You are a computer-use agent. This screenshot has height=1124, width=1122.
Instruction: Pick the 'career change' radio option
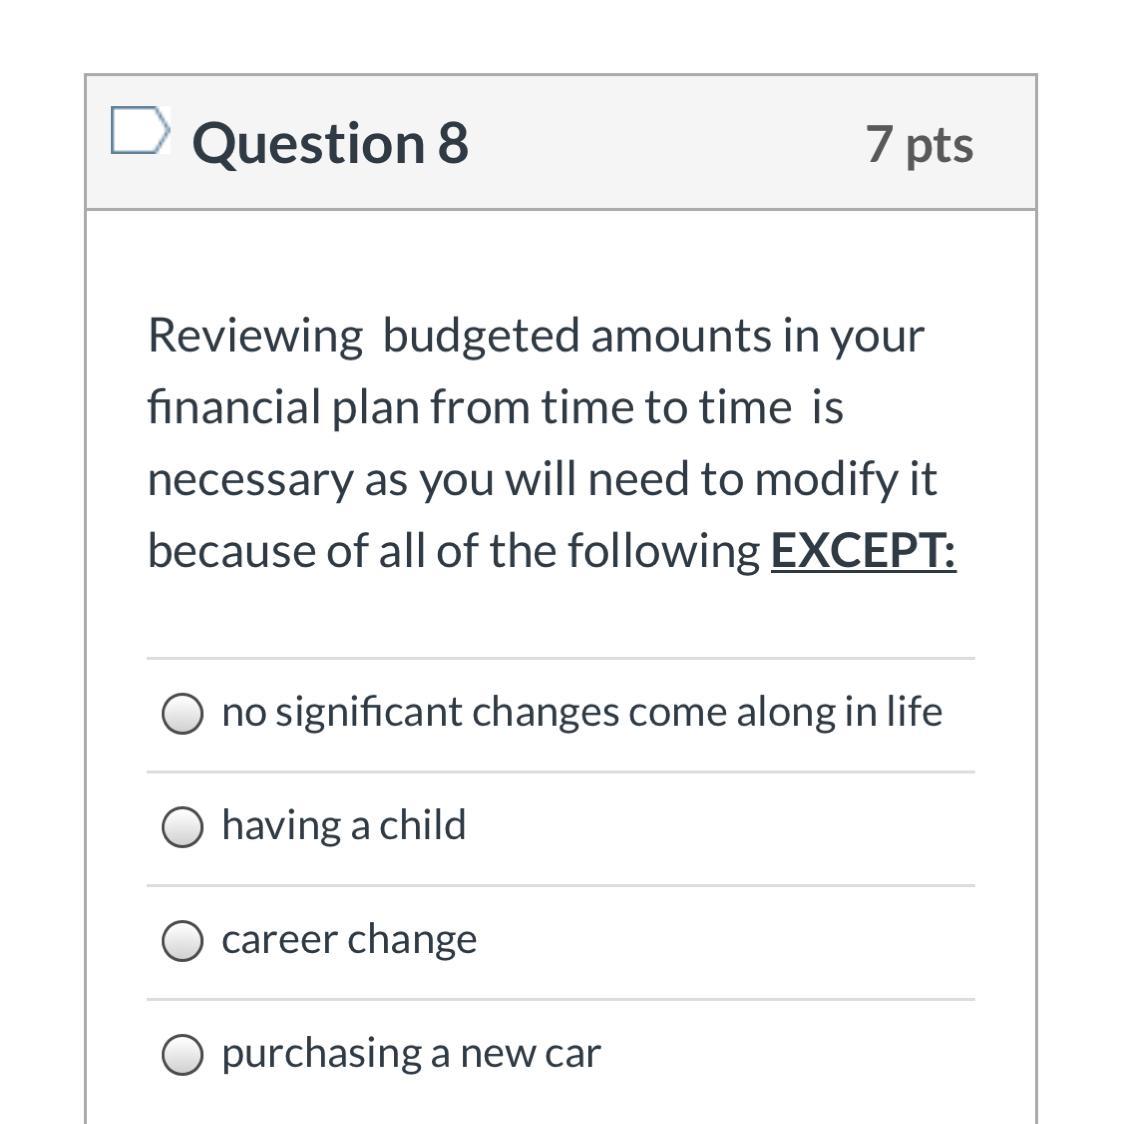[x=182, y=941]
